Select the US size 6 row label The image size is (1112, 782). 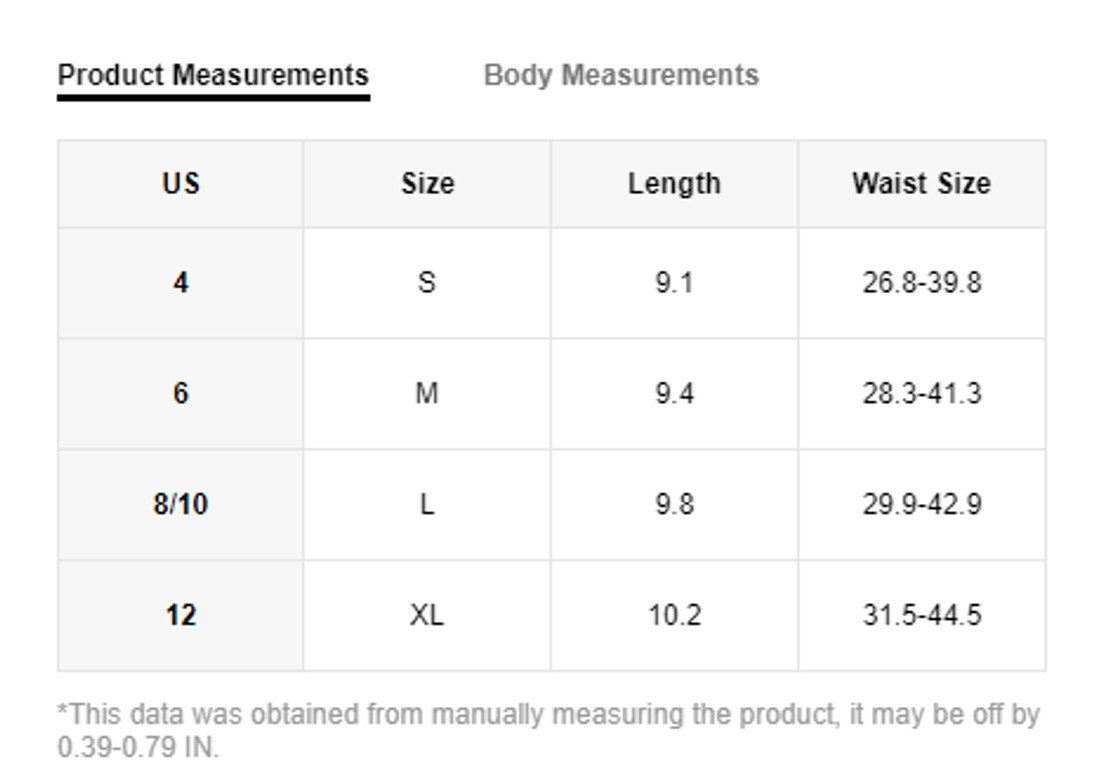coord(181,393)
